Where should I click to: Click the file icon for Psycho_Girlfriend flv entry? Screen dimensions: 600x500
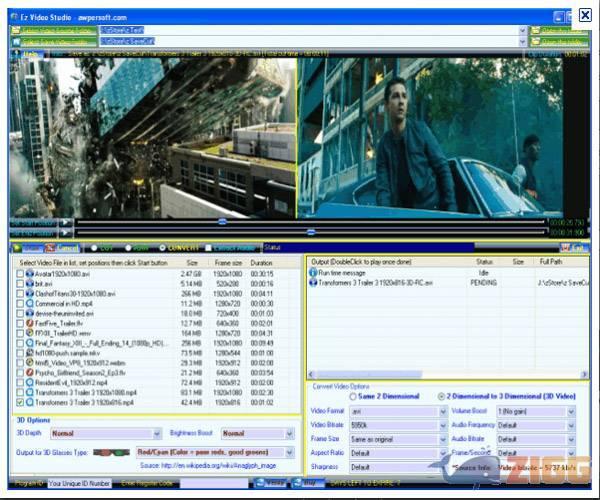tap(29, 373)
